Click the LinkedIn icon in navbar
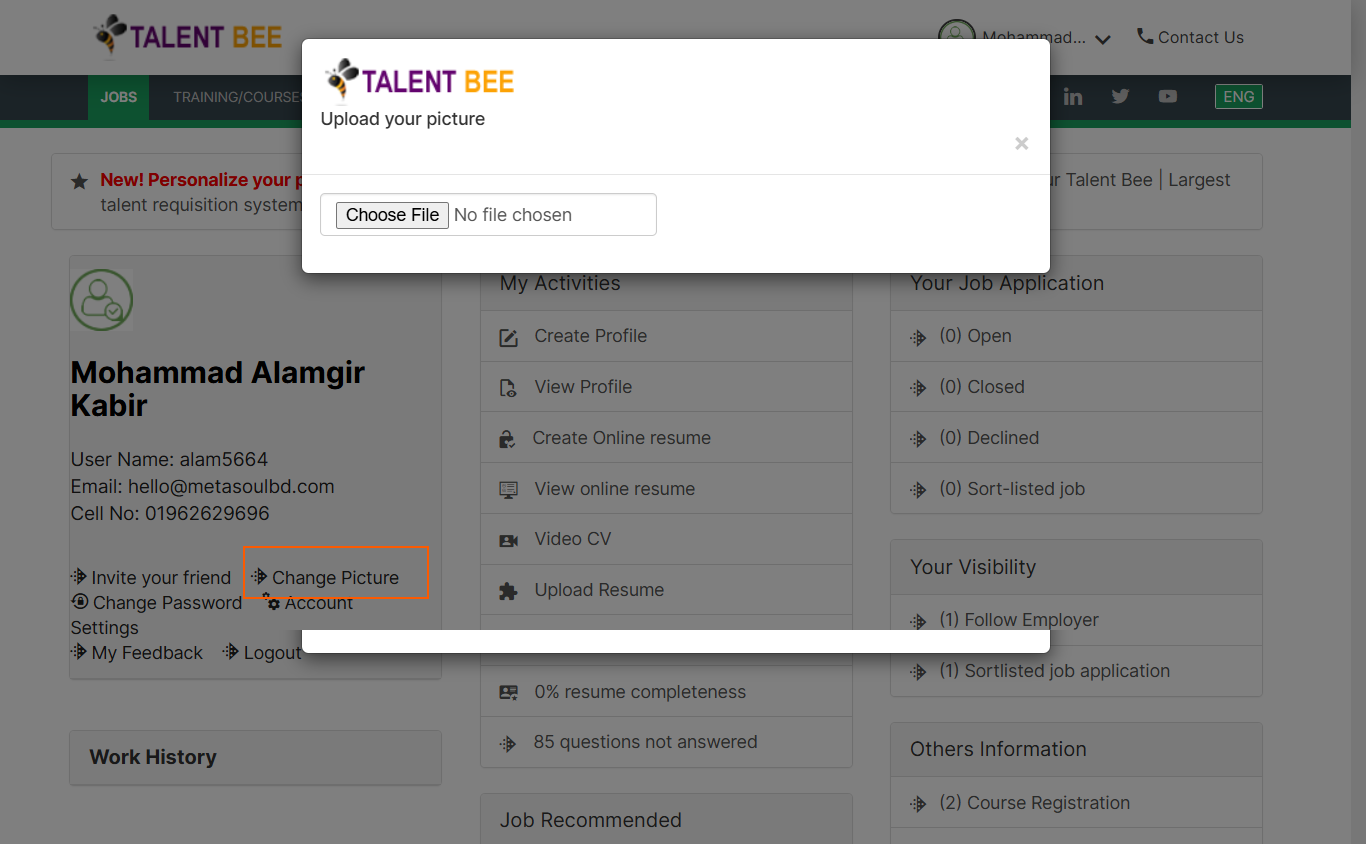Image resolution: width=1366 pixels, height=844 pixels. coord(1073,97)
